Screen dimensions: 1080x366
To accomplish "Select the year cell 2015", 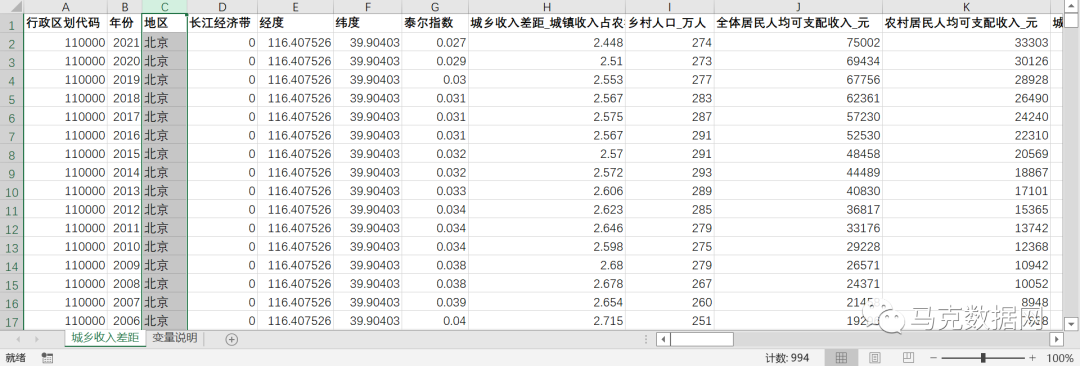I will click(x=125, y=154).
